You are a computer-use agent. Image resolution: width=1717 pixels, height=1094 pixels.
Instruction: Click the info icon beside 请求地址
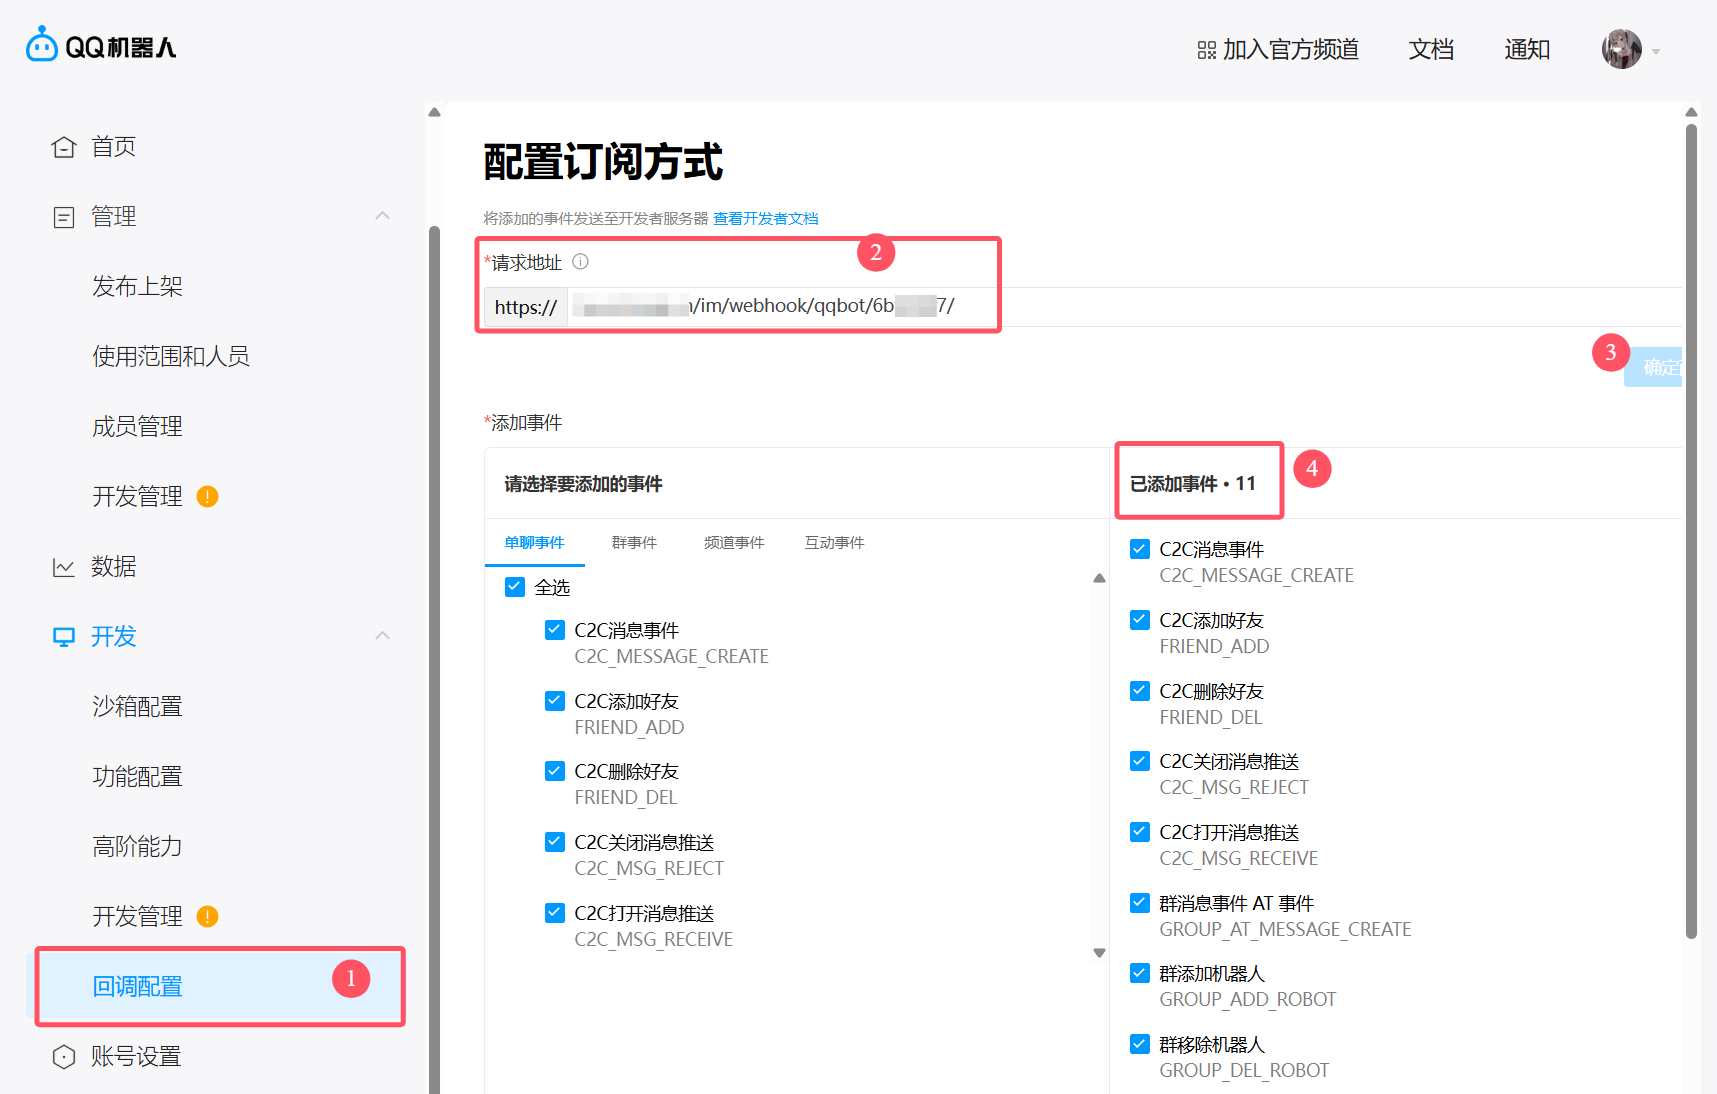581,261
